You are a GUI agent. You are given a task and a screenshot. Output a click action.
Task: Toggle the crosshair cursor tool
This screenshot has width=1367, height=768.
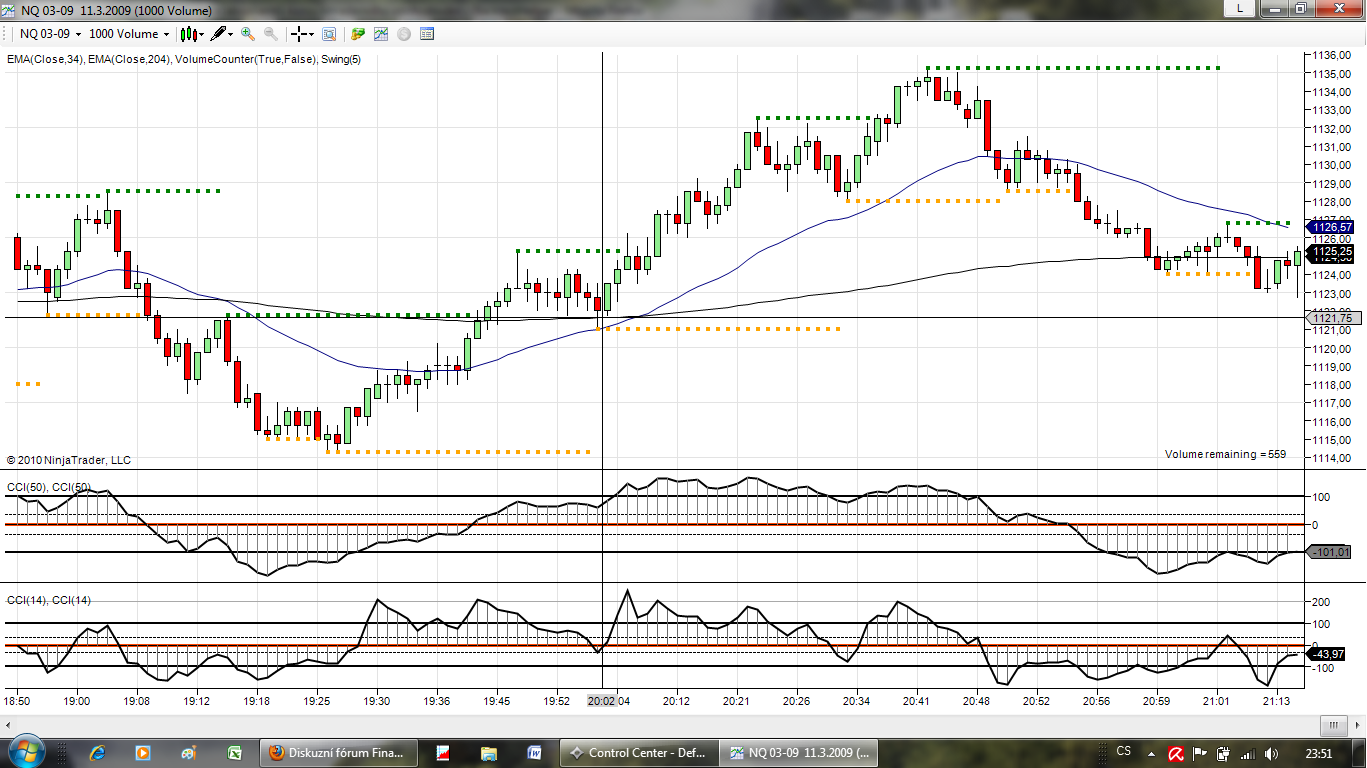tap(300, 34)
